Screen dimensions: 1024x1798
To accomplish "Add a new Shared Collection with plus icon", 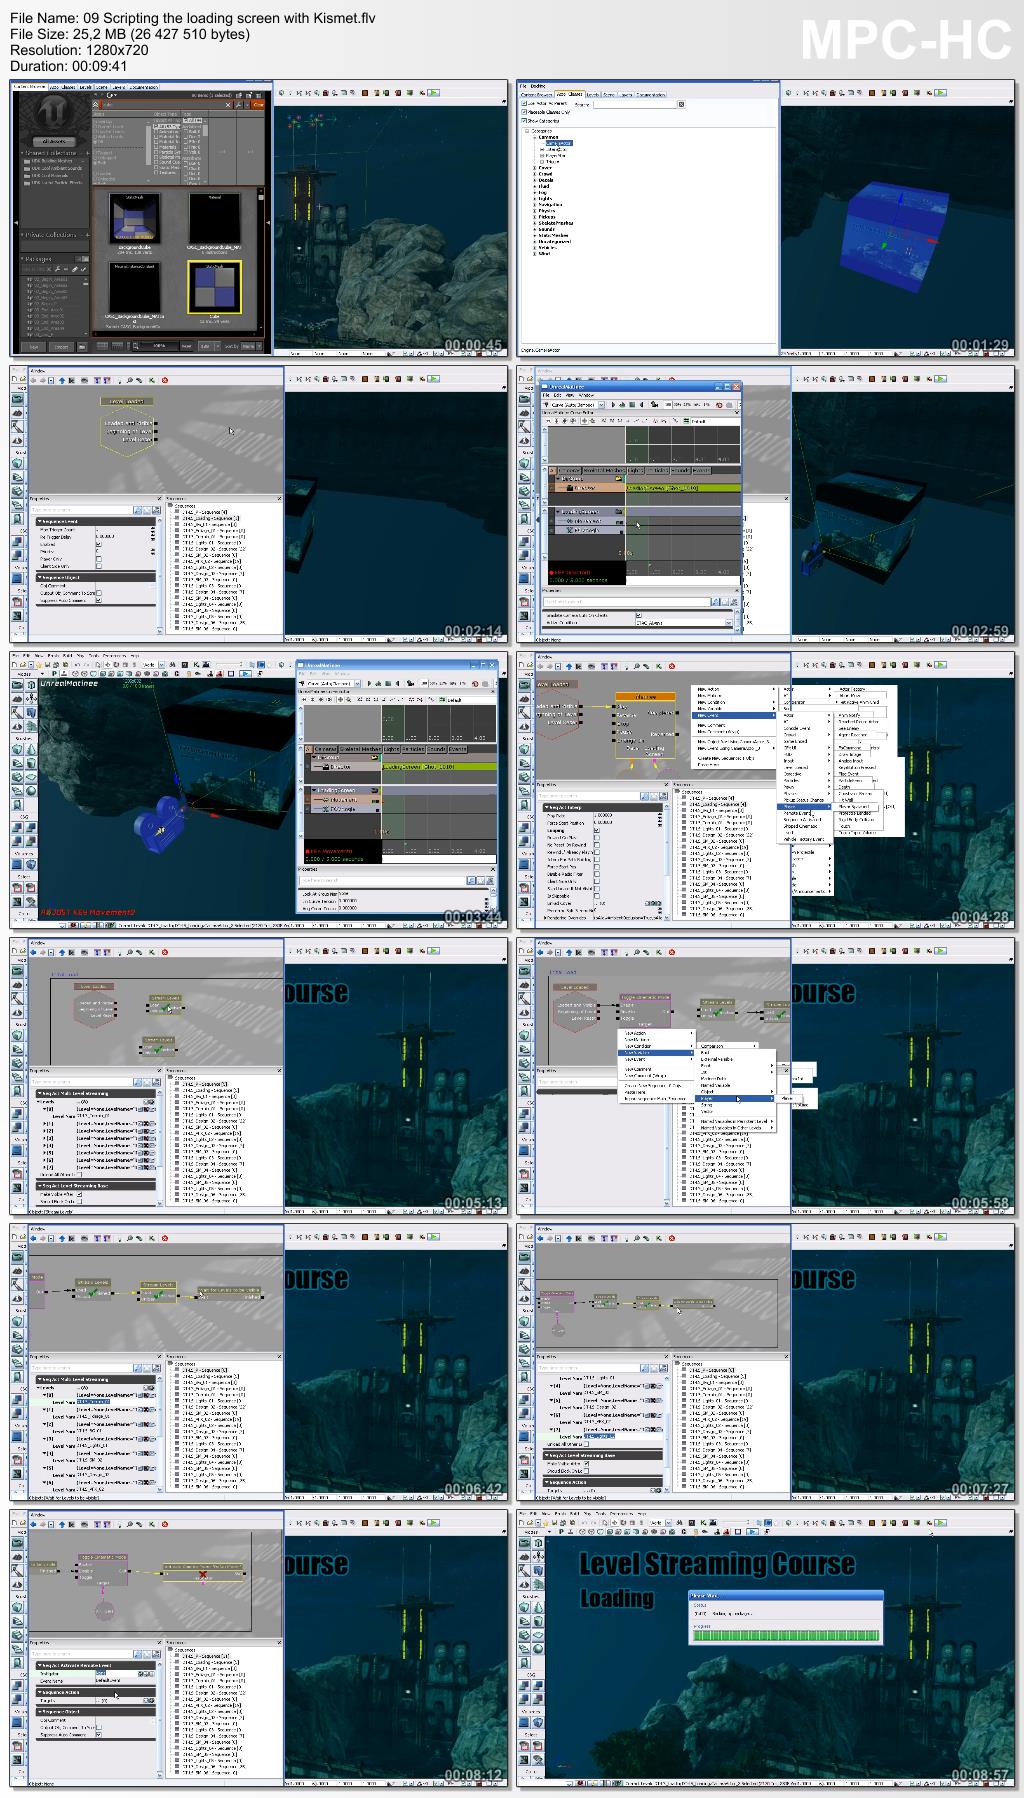I will pyautogui.click(x=87, y=153).
